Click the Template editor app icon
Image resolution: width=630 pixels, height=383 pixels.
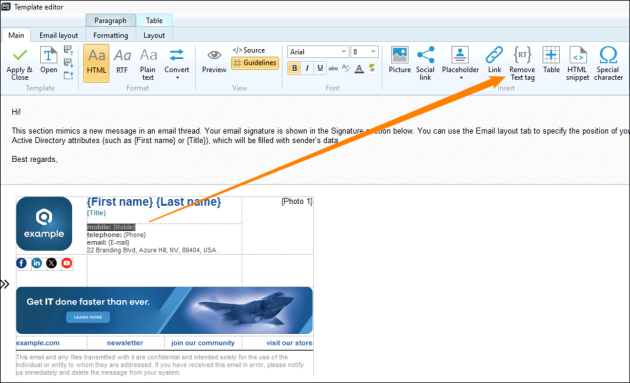[x=6, y=6]
